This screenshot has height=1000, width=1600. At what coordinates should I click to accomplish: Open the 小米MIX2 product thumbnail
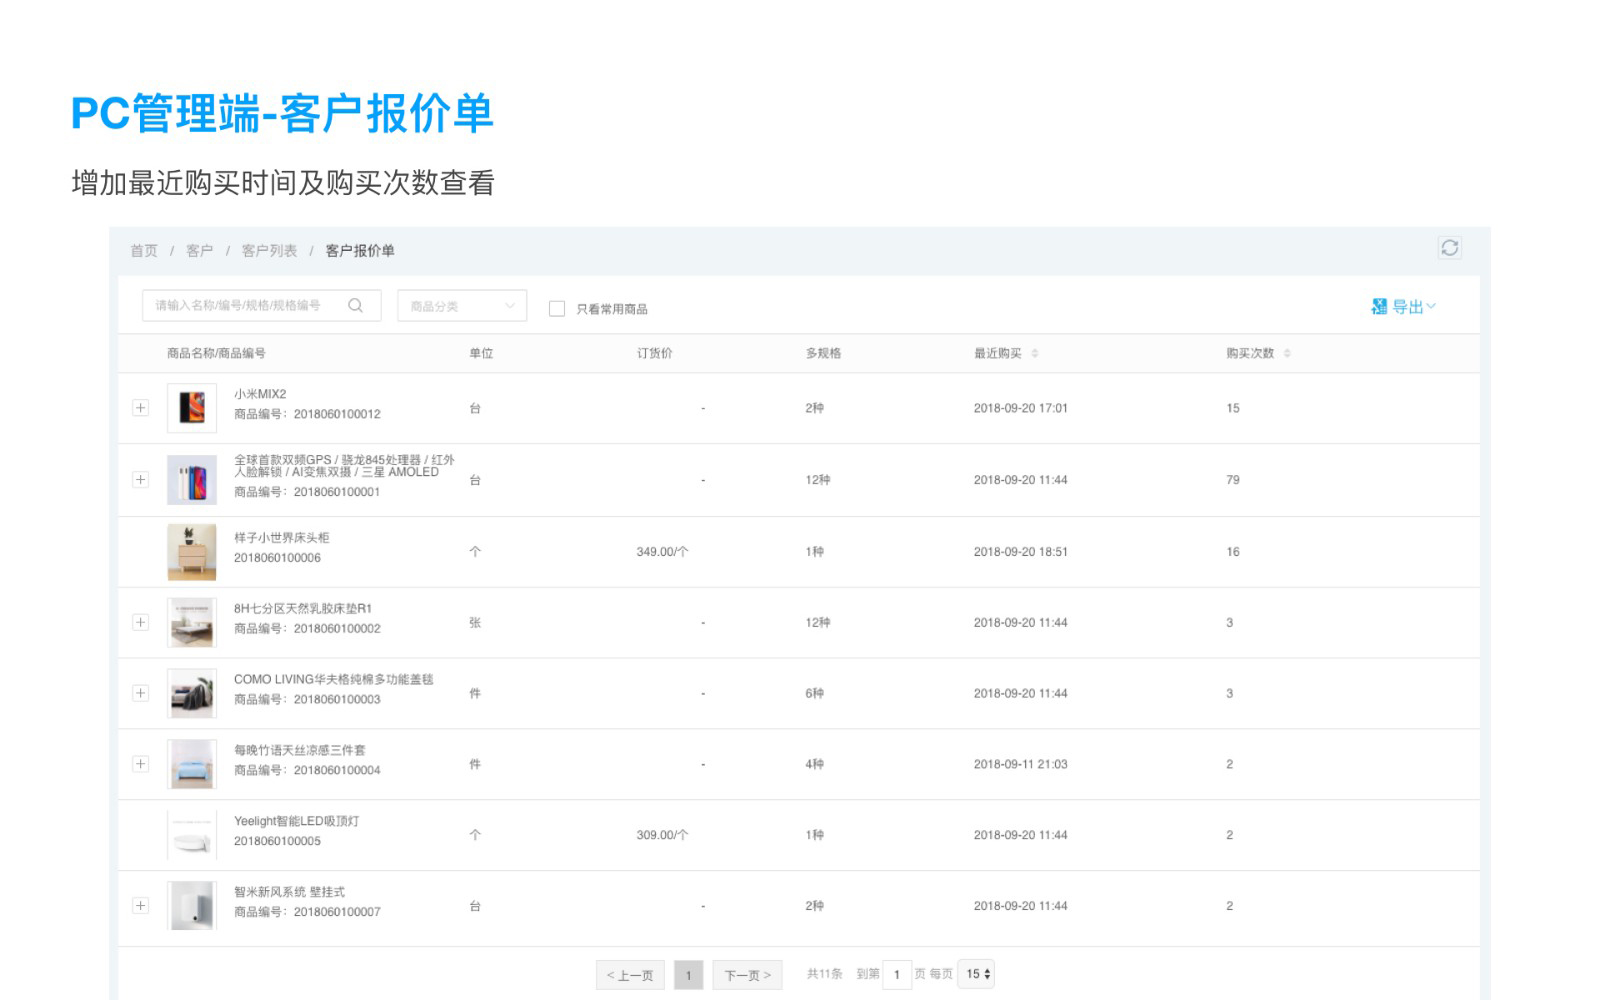[x=192, y=407]
